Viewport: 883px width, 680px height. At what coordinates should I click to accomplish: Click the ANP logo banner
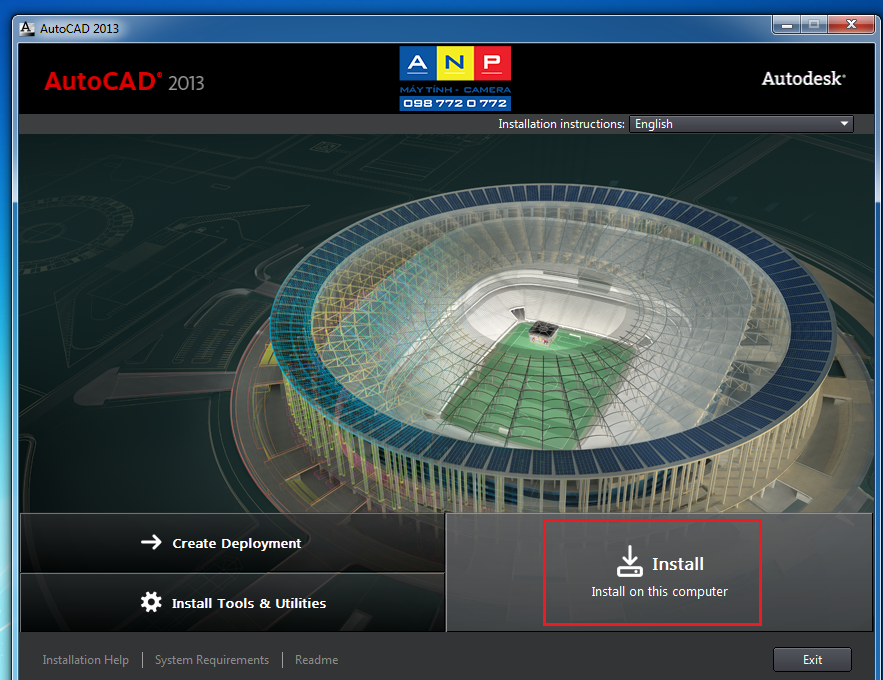coord(455,78)
